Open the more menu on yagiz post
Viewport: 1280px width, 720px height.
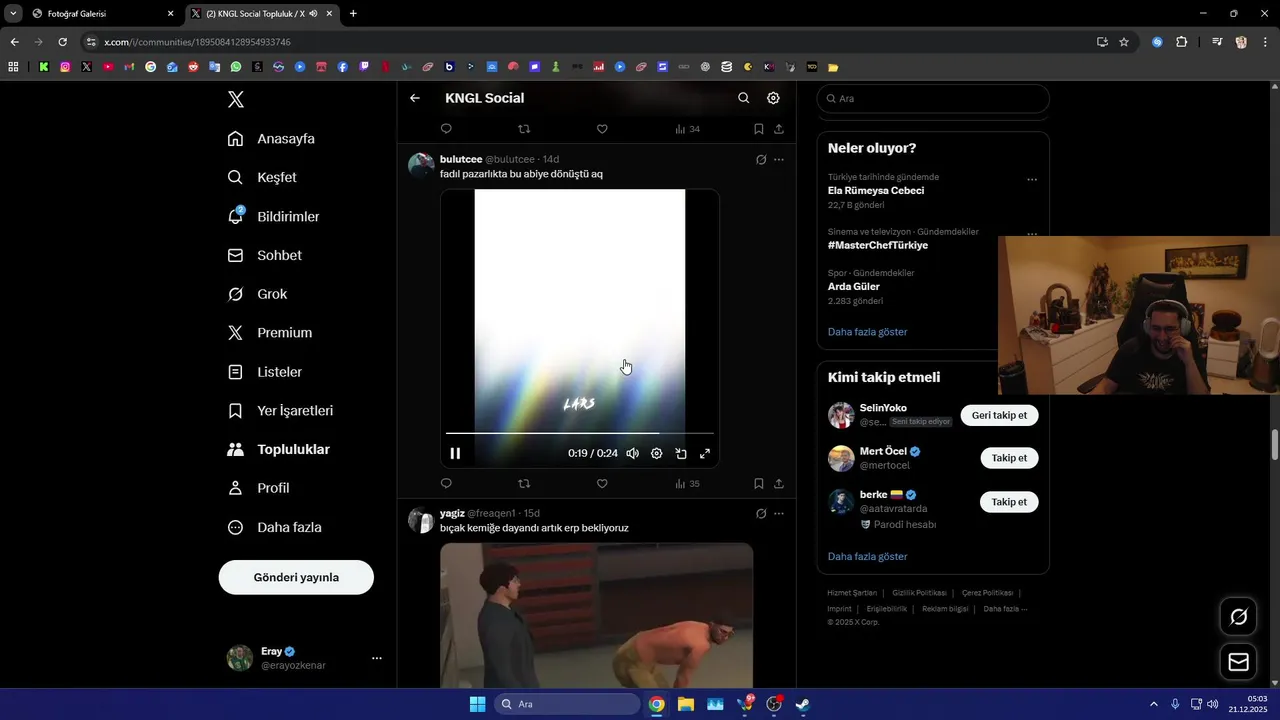tap(779, 513)
